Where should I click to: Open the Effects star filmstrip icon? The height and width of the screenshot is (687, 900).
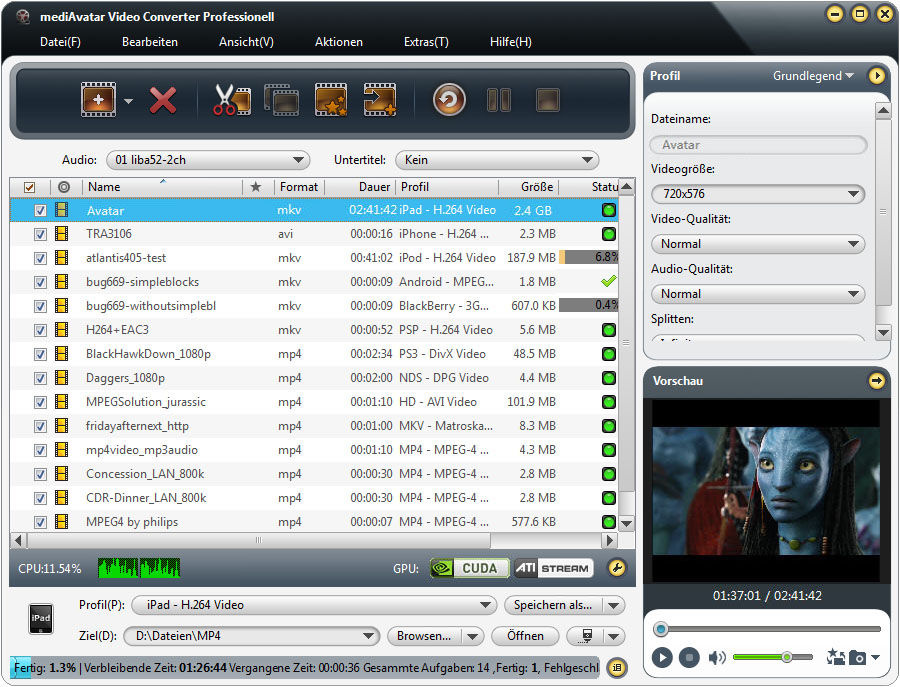pyautogui.click(x=331, y=100)
